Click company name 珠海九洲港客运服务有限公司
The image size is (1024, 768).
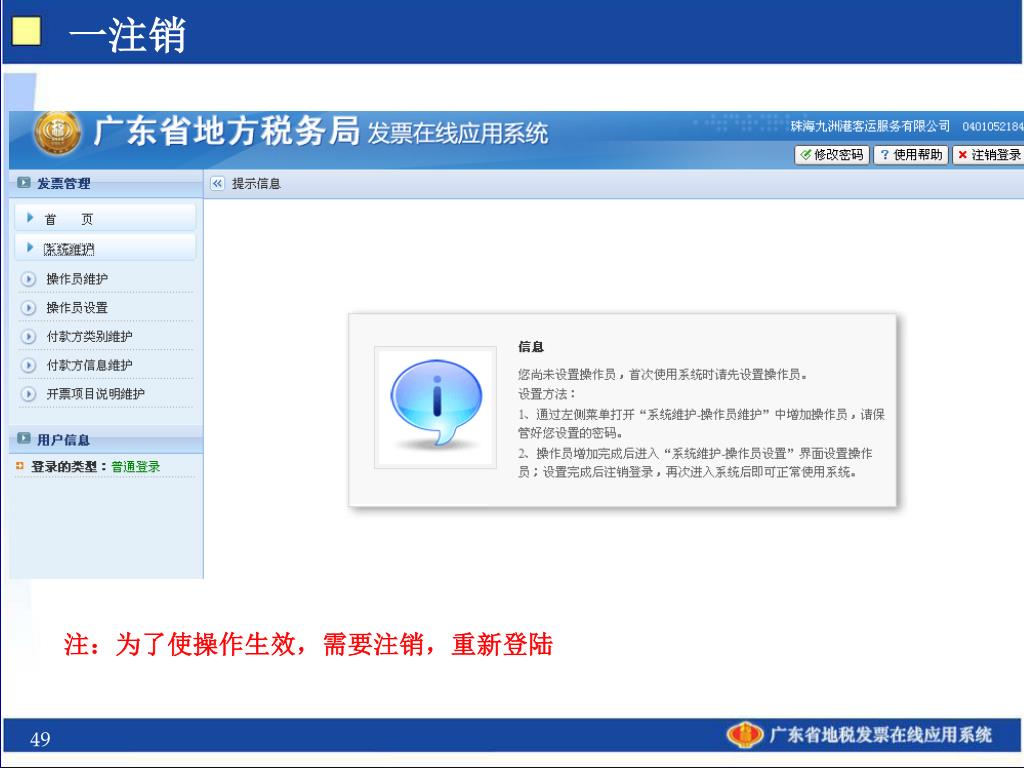click(870, 126)
